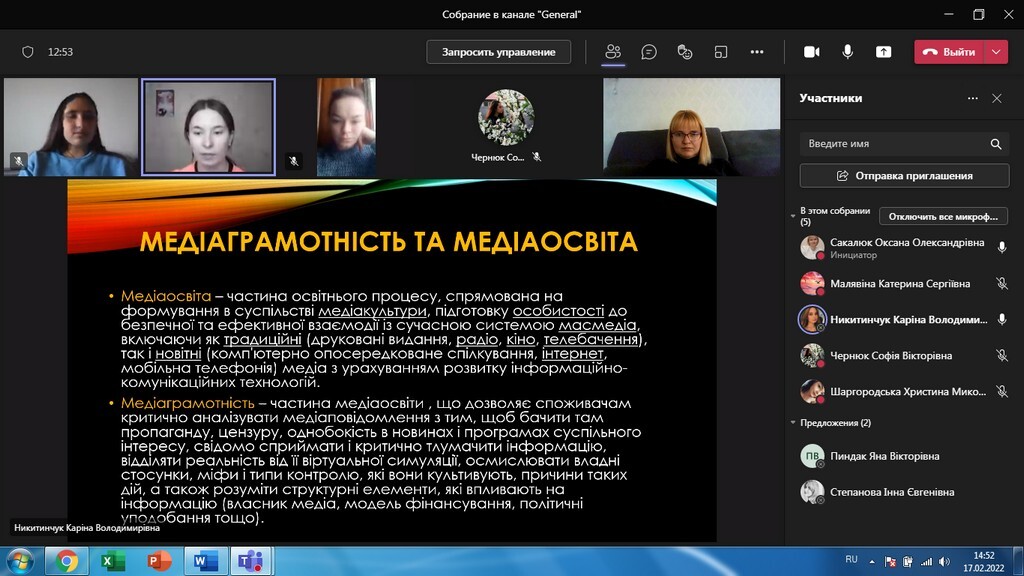The height and width of the screenshot is (576, 1024).
Task: Click the search magnifier in participants field
Action: (x=996, y=144)
